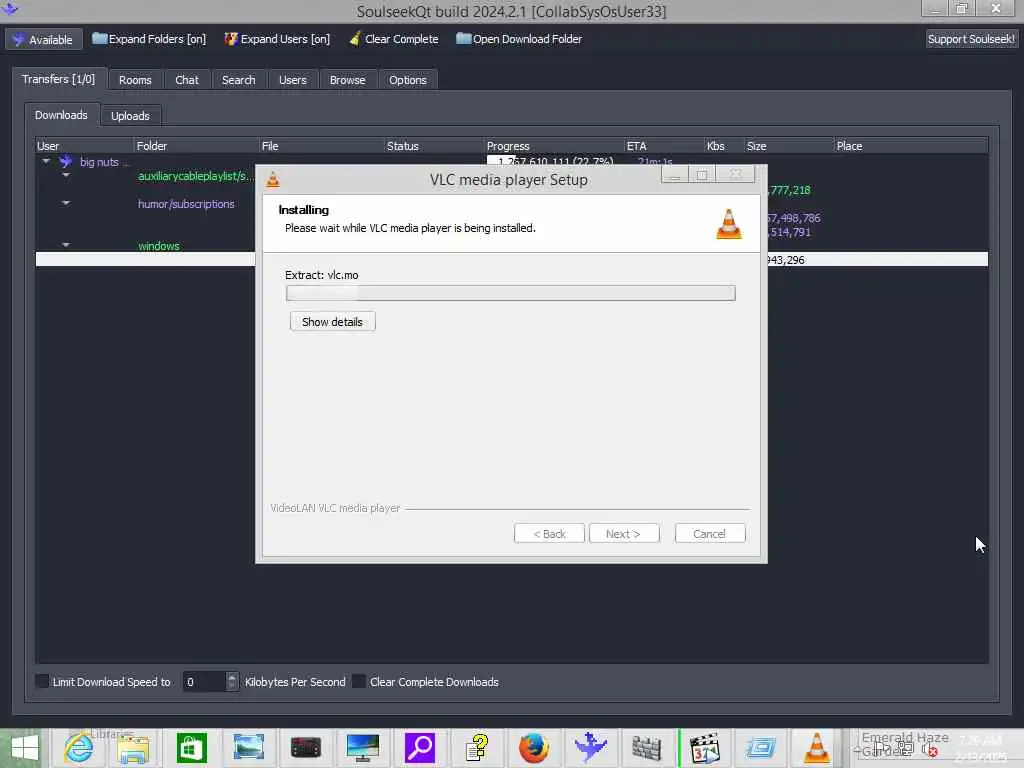Open the purple Search magnifier taskbar icon
The width and height of the screenshot is (1024, 768).
419,748
